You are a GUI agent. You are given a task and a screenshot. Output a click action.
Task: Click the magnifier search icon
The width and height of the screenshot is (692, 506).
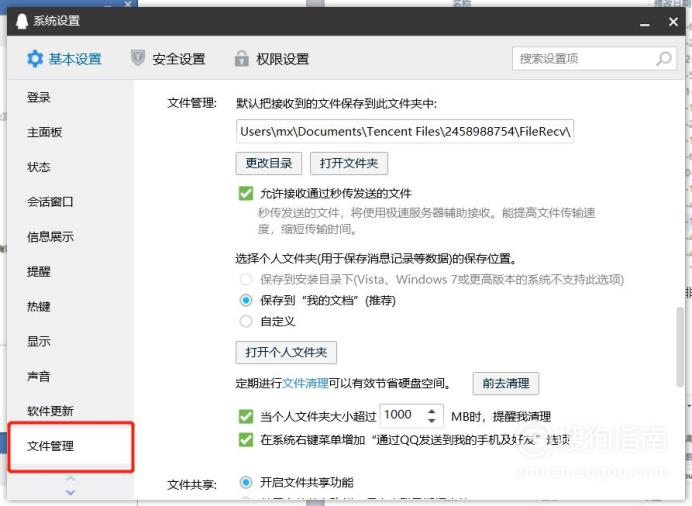pos(664,58)
